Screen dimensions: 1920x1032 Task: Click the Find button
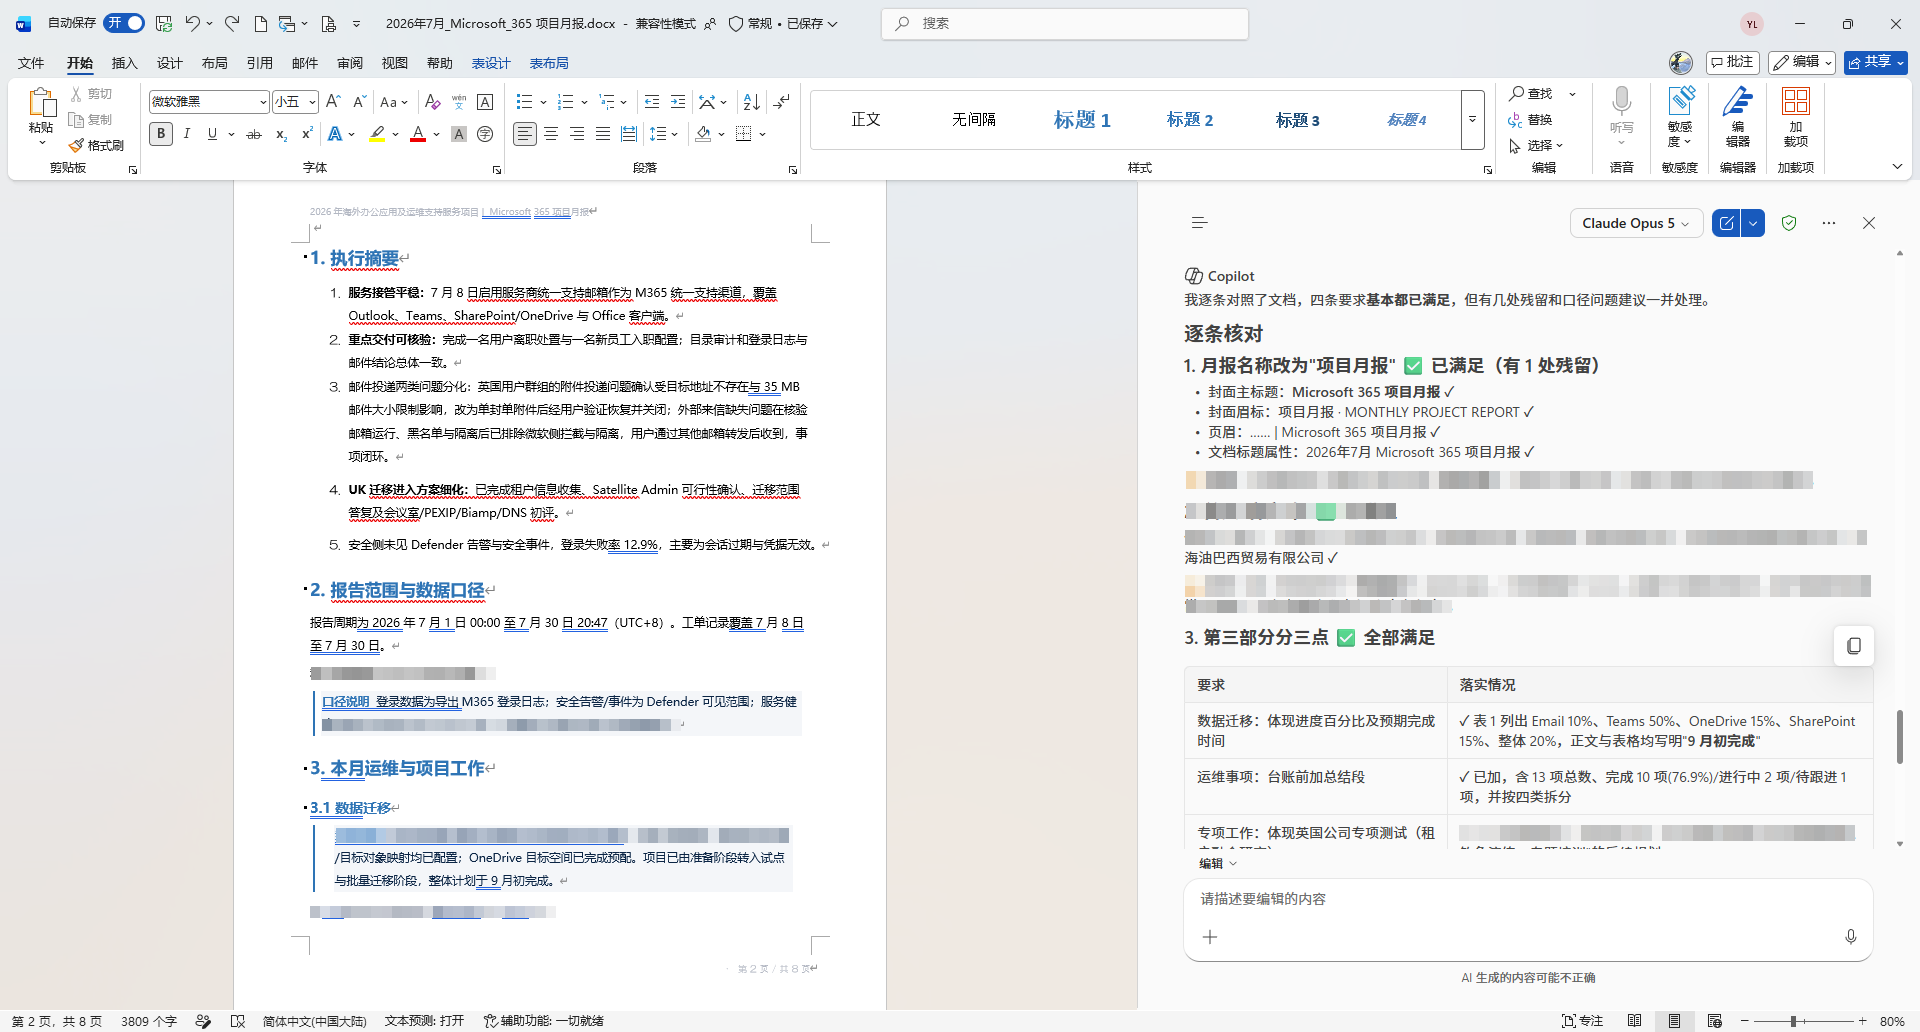[1532, 94]
